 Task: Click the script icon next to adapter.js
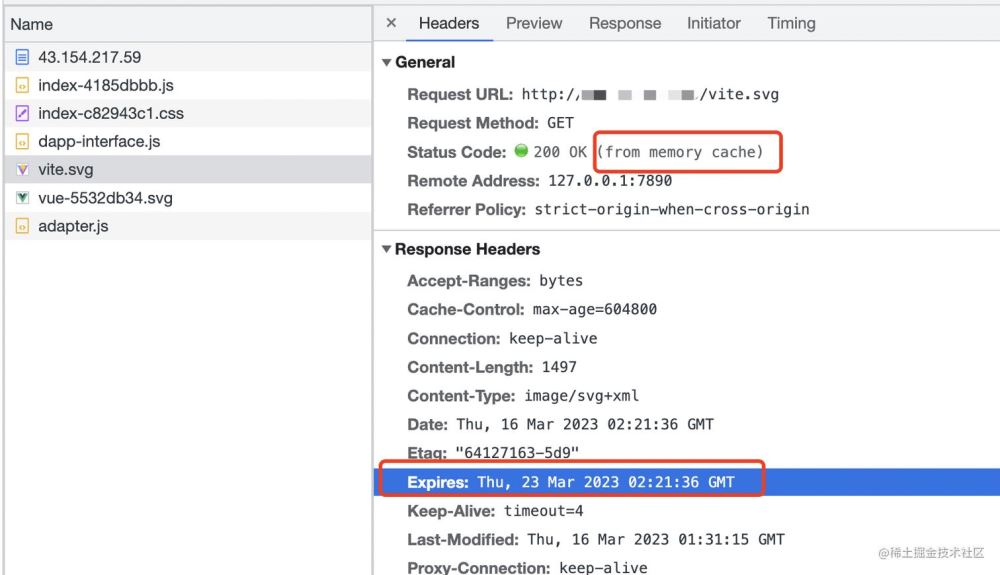click(x=22, y=226)
